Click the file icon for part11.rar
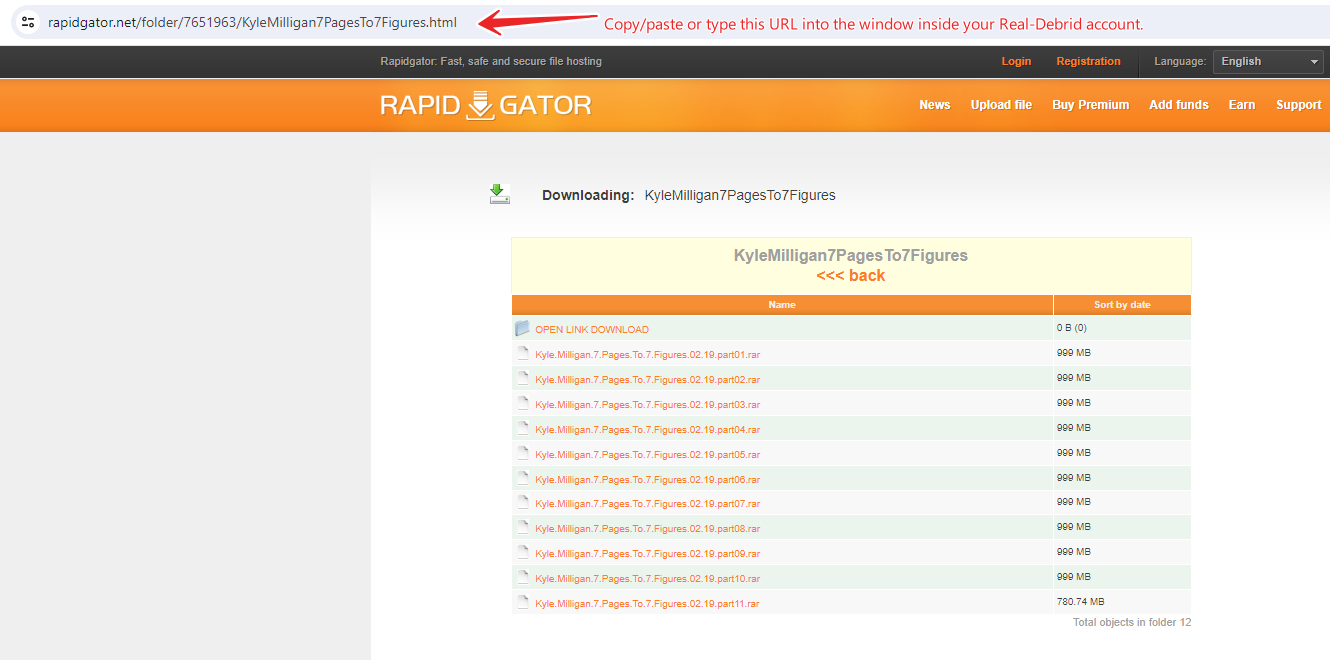The width and height of the screenshot is (1330, 660). coord(522,602)
